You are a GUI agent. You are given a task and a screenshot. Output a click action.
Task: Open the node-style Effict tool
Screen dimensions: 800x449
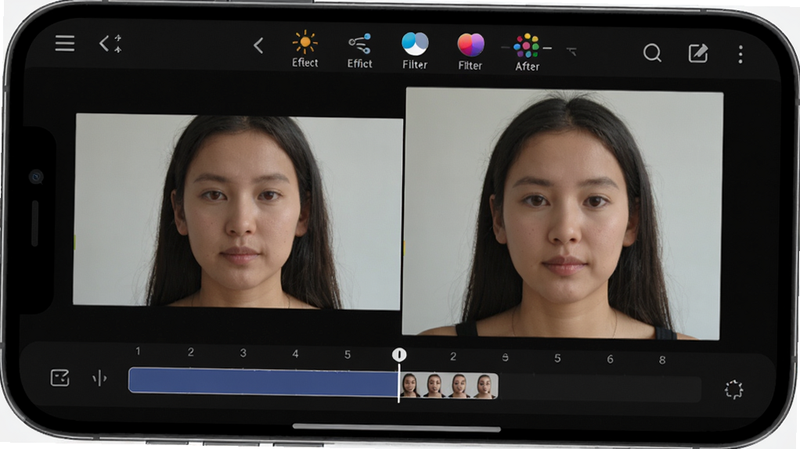pos(360,51)
